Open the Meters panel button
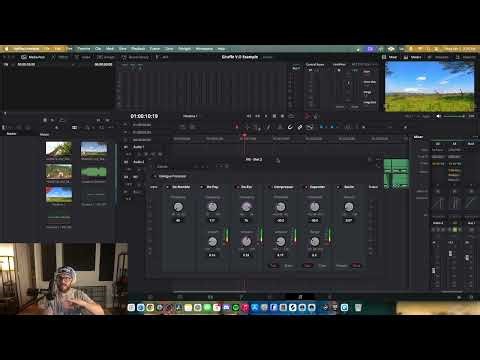480x360 pixels. click(412, 57)
